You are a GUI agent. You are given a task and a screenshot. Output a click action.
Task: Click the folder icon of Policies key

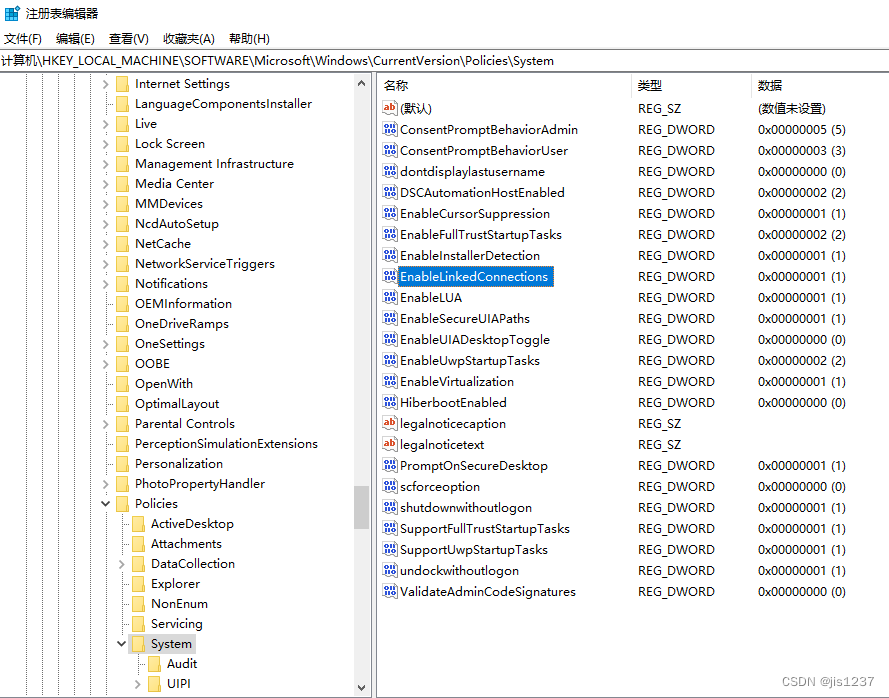click(x=122, y=504)
